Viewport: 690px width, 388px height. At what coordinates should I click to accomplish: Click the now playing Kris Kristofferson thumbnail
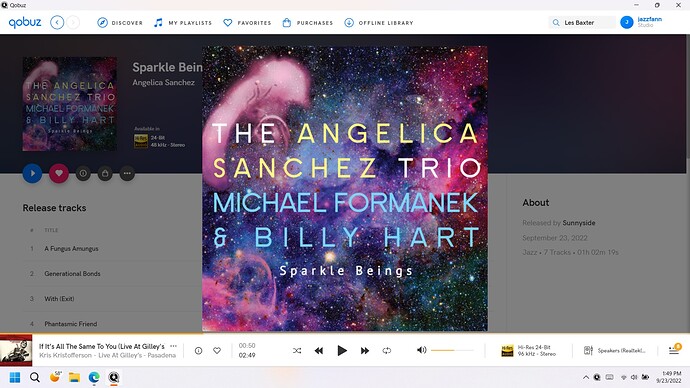pos(16,350)
